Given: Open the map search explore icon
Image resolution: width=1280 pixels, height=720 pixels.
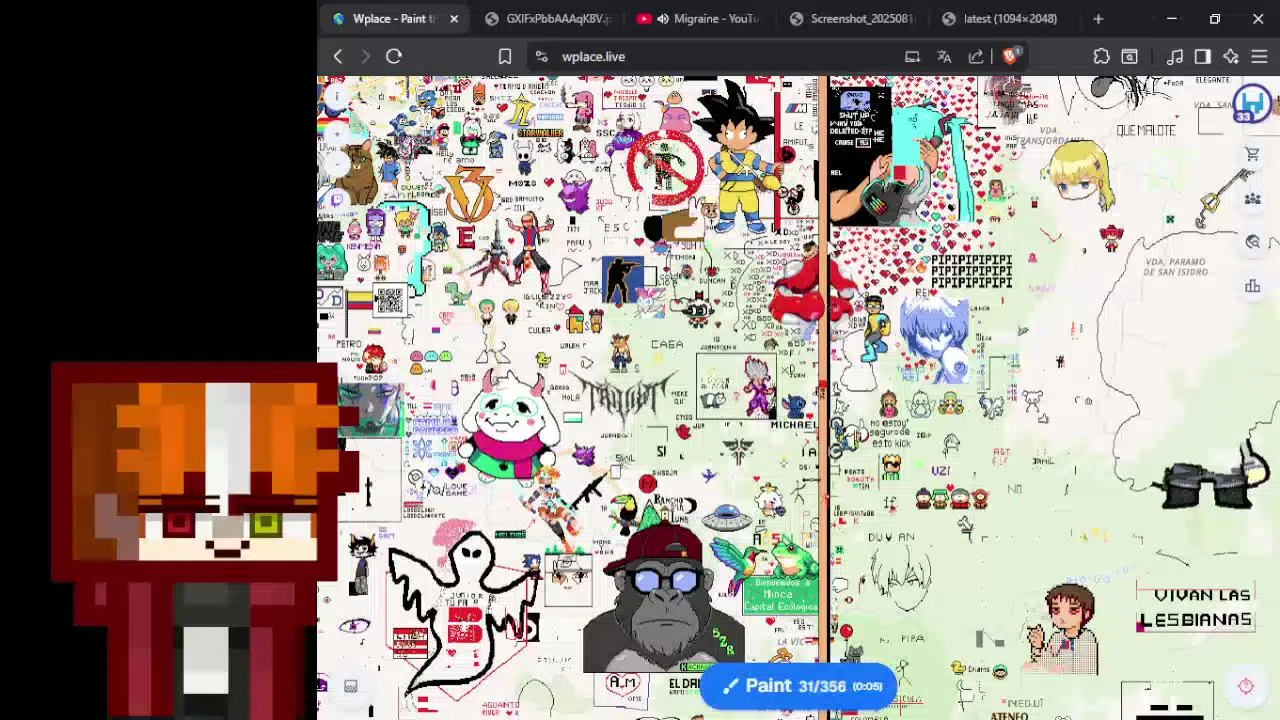Looking at the screenshot, I should 1252,242.
